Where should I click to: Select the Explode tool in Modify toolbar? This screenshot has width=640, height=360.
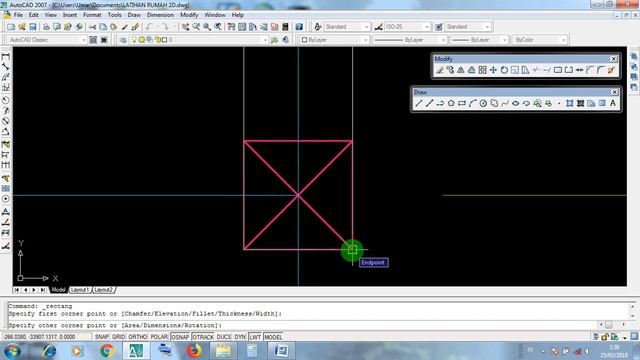pyautogui.click(x=611, y=70)
